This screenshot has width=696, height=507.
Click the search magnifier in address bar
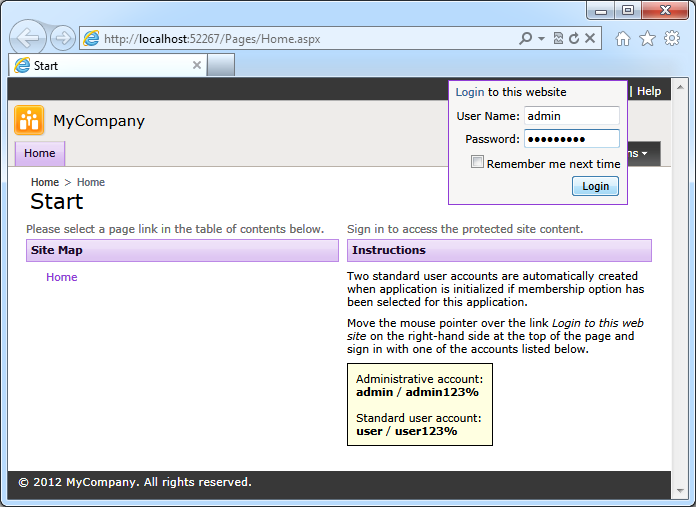click(x=526, y=39)
